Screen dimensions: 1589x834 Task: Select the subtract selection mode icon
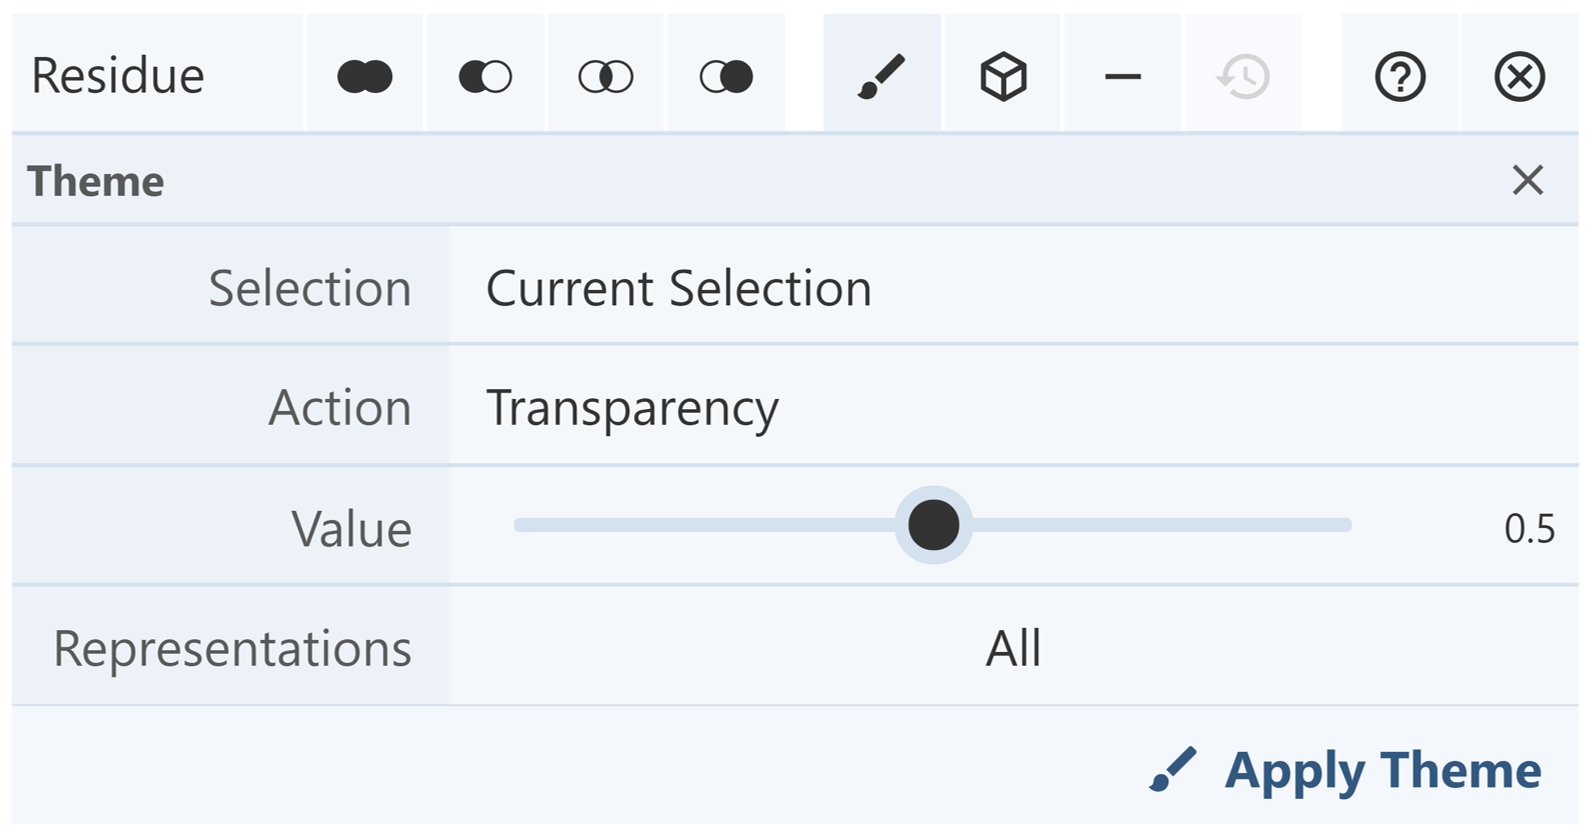(485, 76)
